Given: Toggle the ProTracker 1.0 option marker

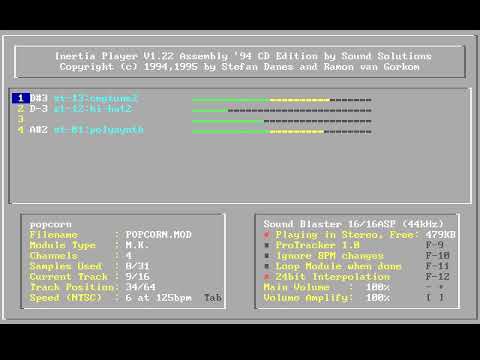Looking at the screenshot, I should click(267, 245).
